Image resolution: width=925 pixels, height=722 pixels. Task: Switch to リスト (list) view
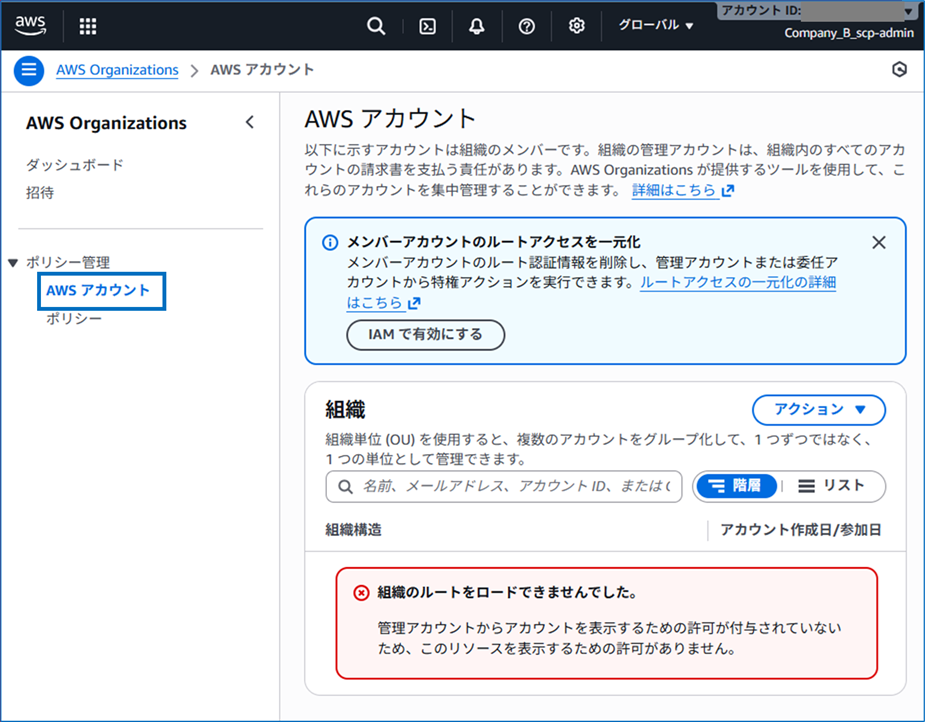(x=833, y=487)
